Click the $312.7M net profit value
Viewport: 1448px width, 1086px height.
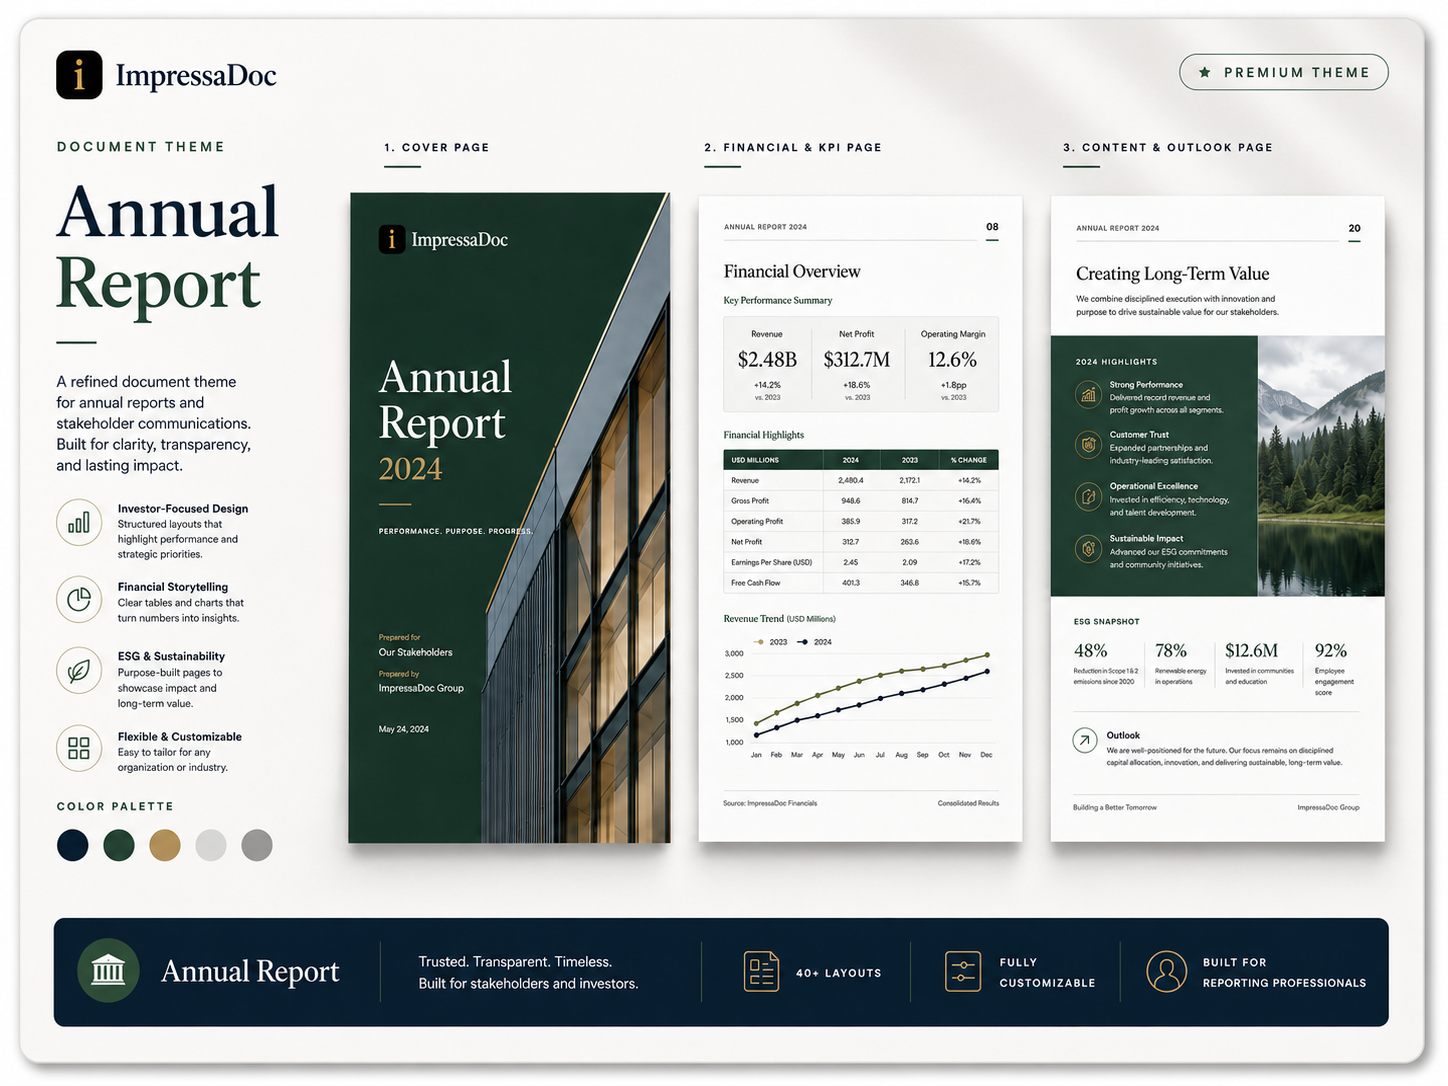(857, 359)
